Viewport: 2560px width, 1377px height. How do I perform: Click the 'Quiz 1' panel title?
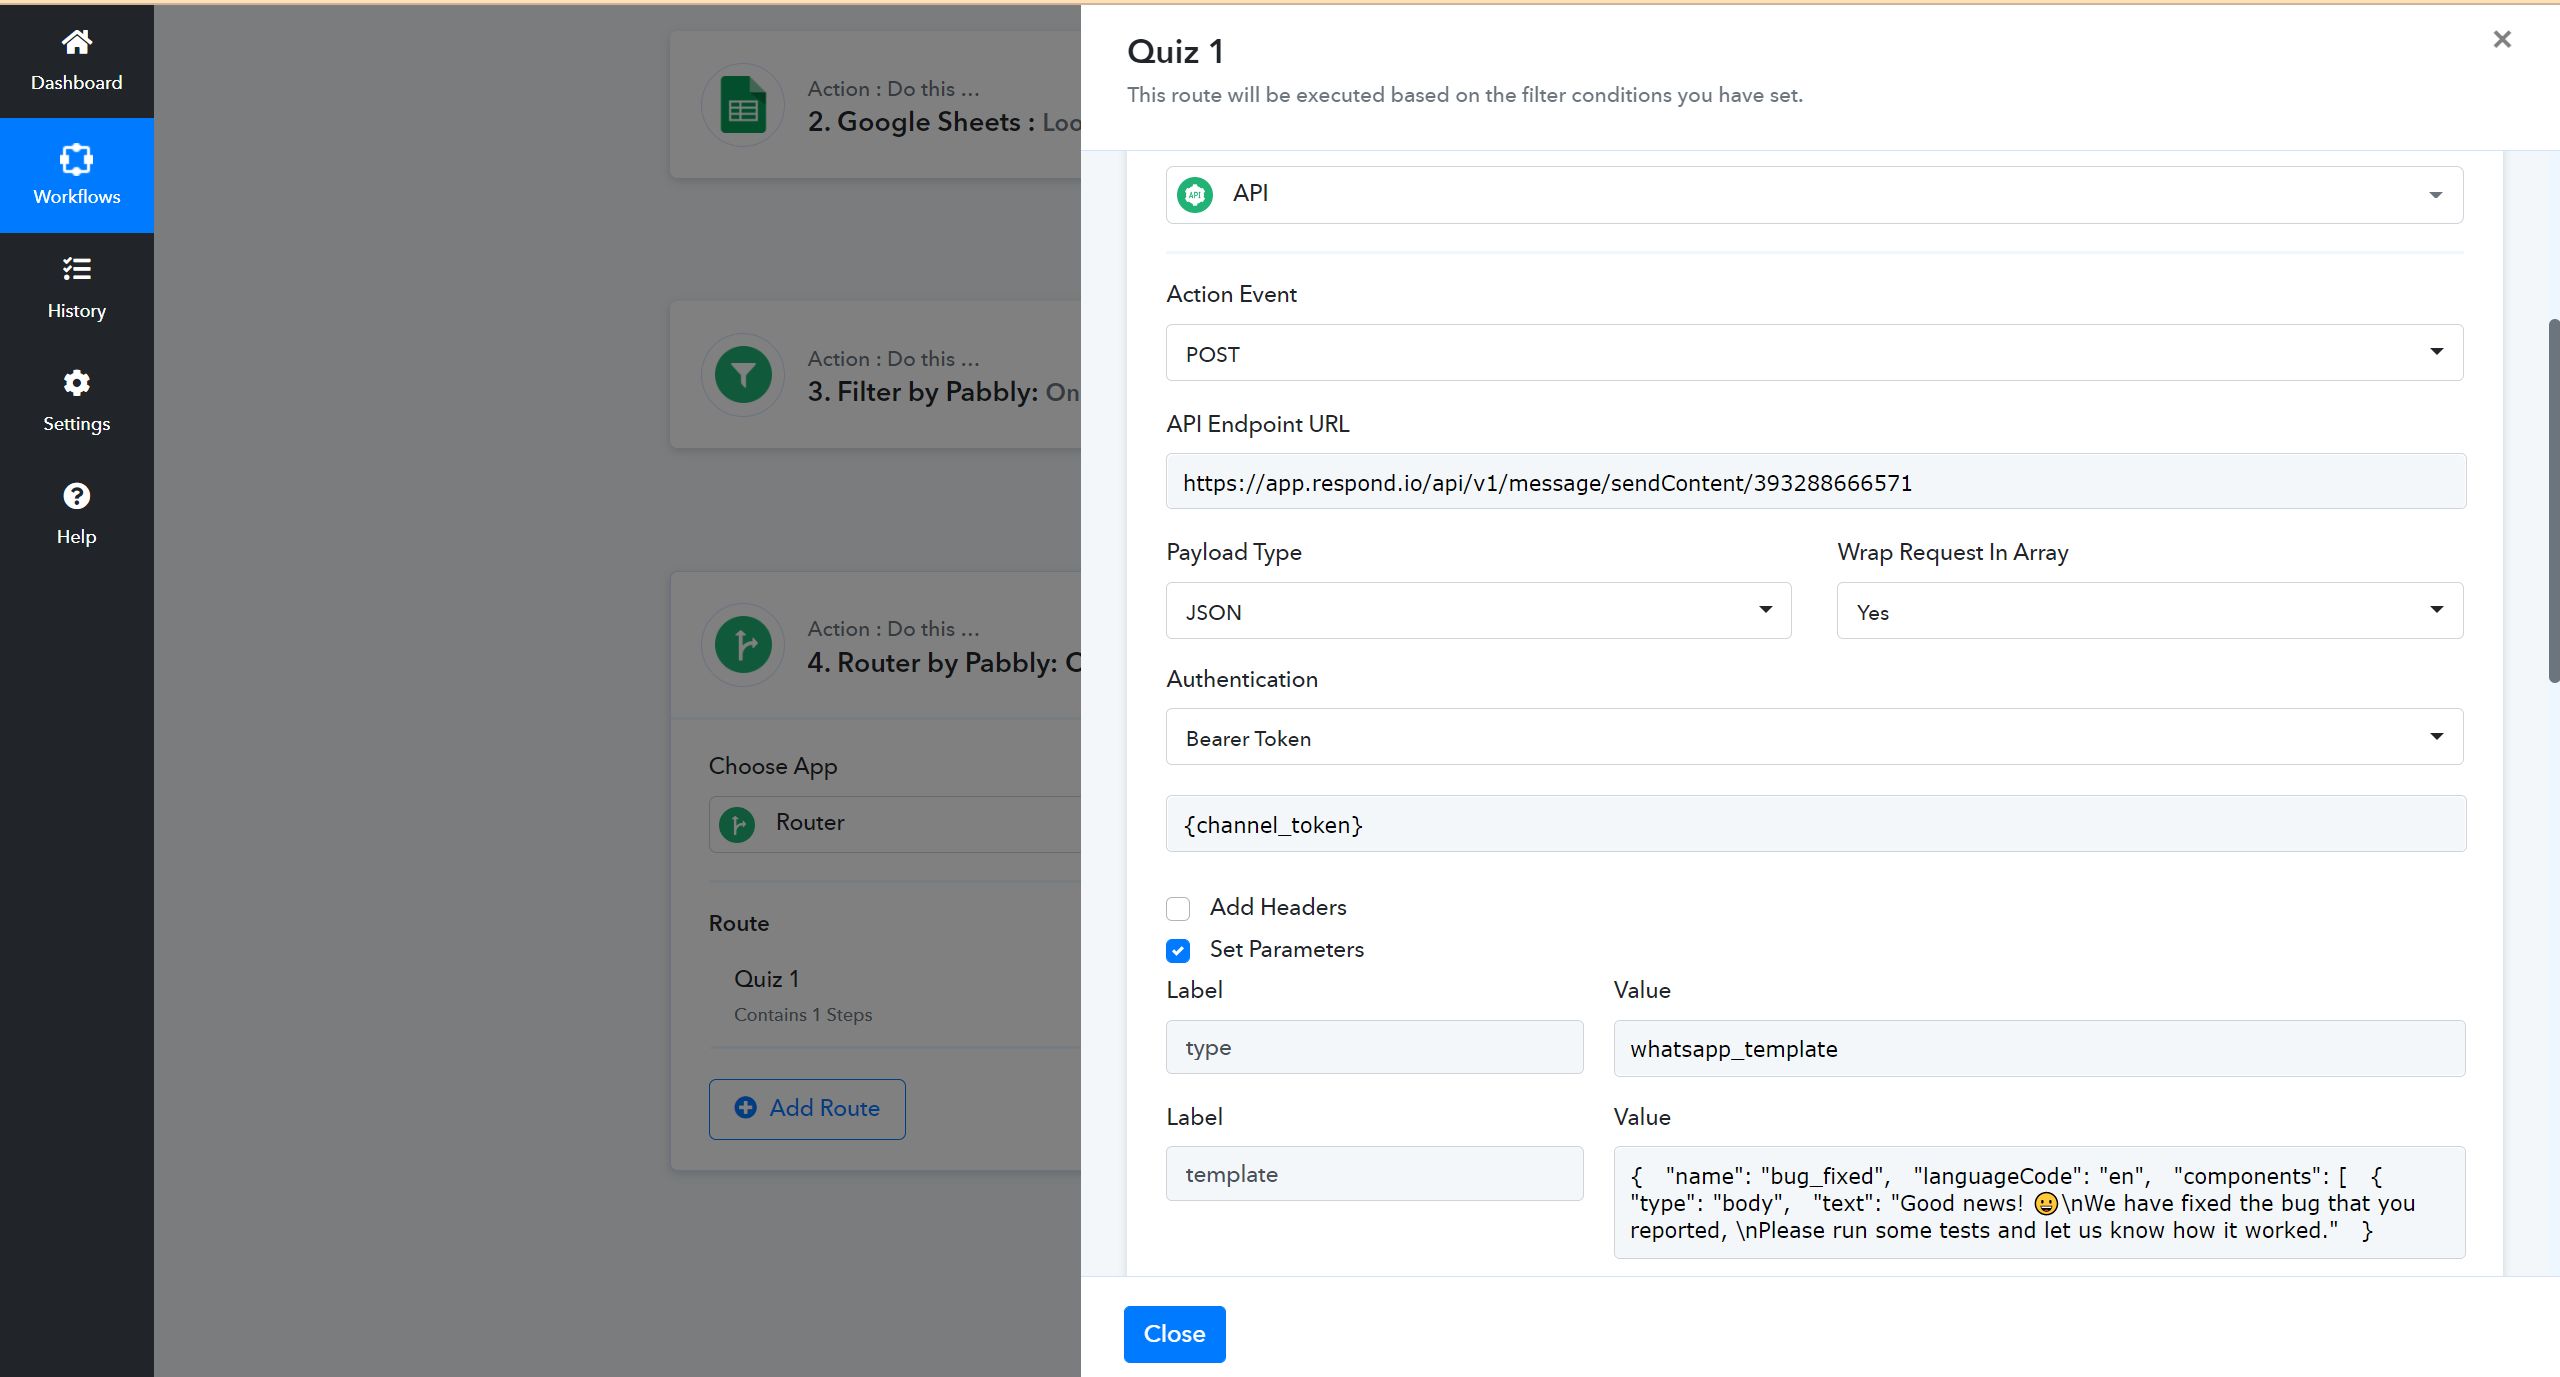click(x=1175, y=51)
